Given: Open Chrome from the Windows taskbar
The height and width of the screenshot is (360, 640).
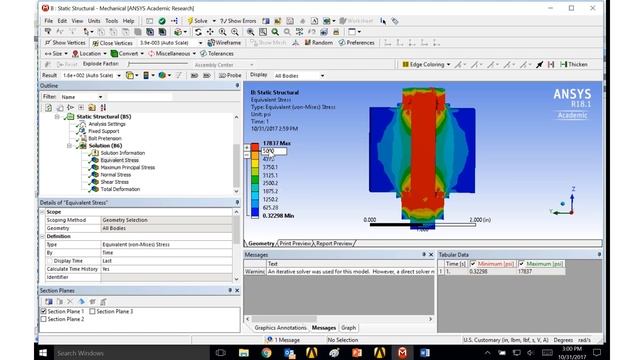Looking at the screenshot, I should [266, 353].
